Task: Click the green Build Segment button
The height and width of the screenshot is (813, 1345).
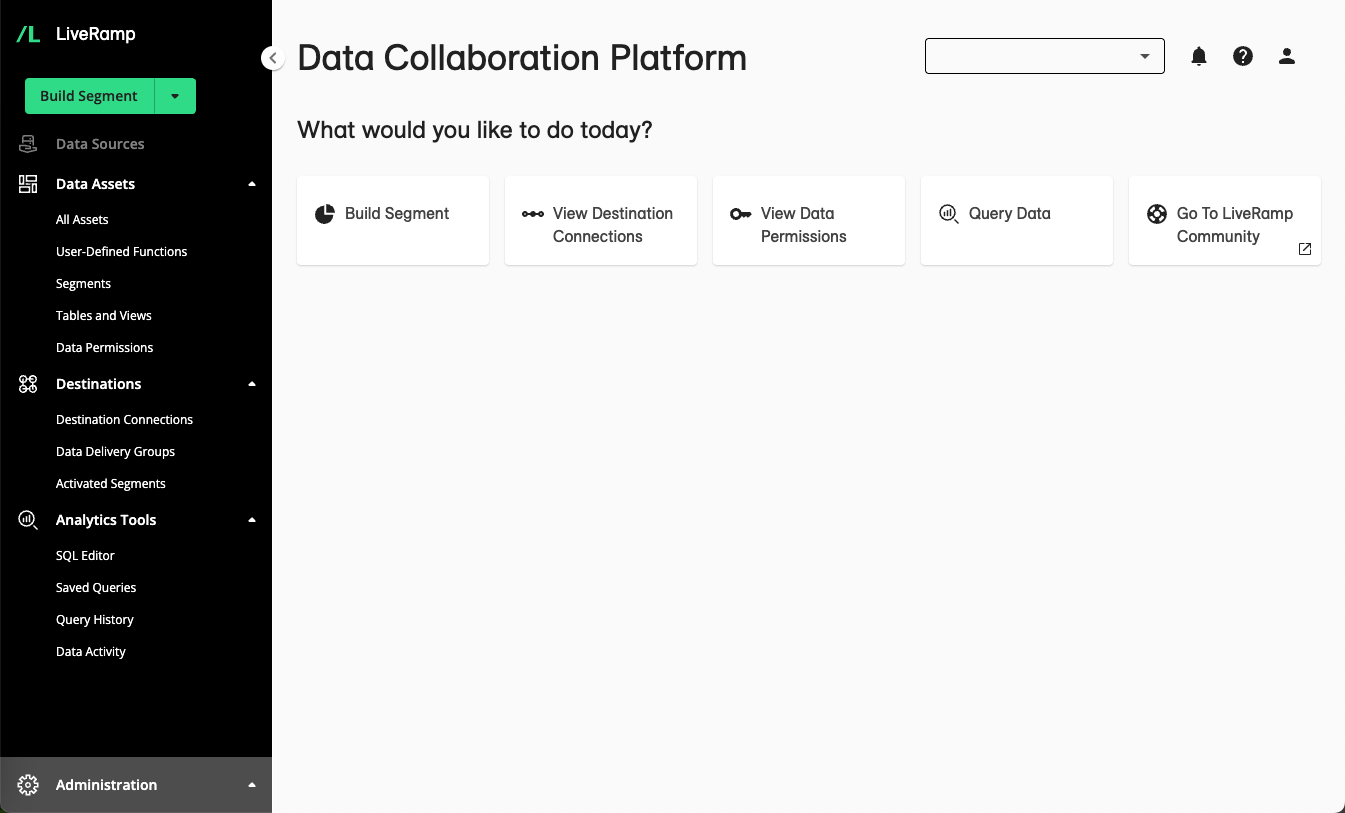Action: click(89, 96)
